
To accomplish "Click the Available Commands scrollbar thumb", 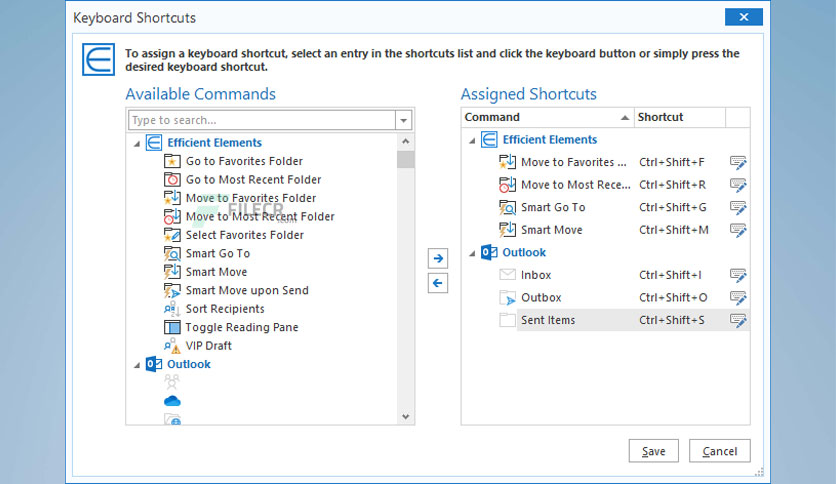I will pos(406,159).
